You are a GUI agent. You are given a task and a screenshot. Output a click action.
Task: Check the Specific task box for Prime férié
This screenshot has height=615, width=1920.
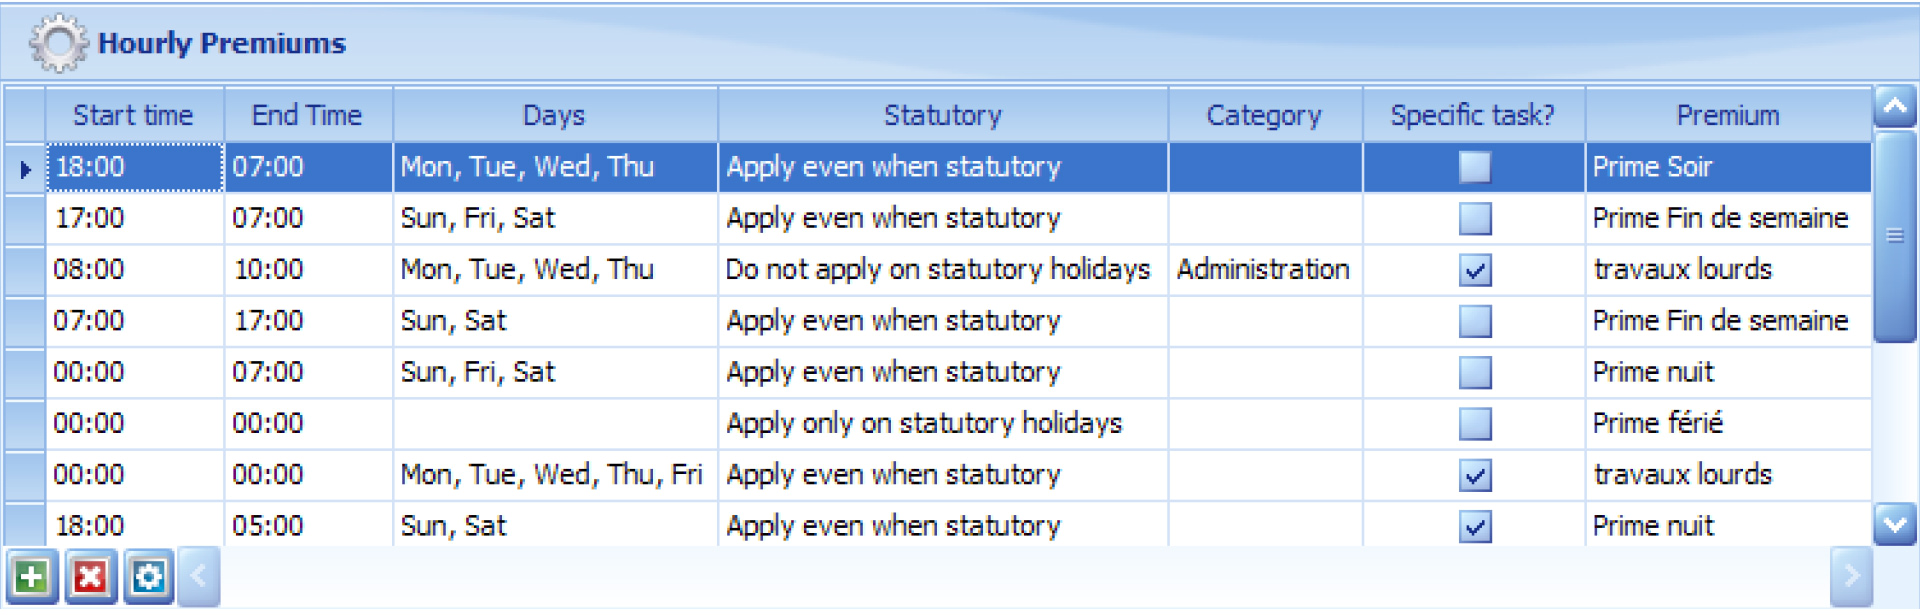pos(1475,423)
